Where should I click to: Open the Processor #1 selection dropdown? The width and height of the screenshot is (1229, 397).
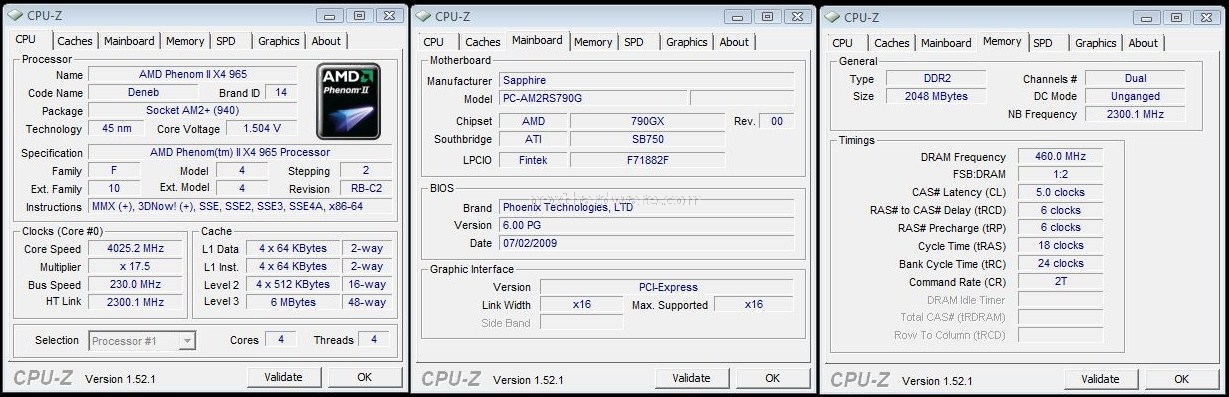coord(141,341)
